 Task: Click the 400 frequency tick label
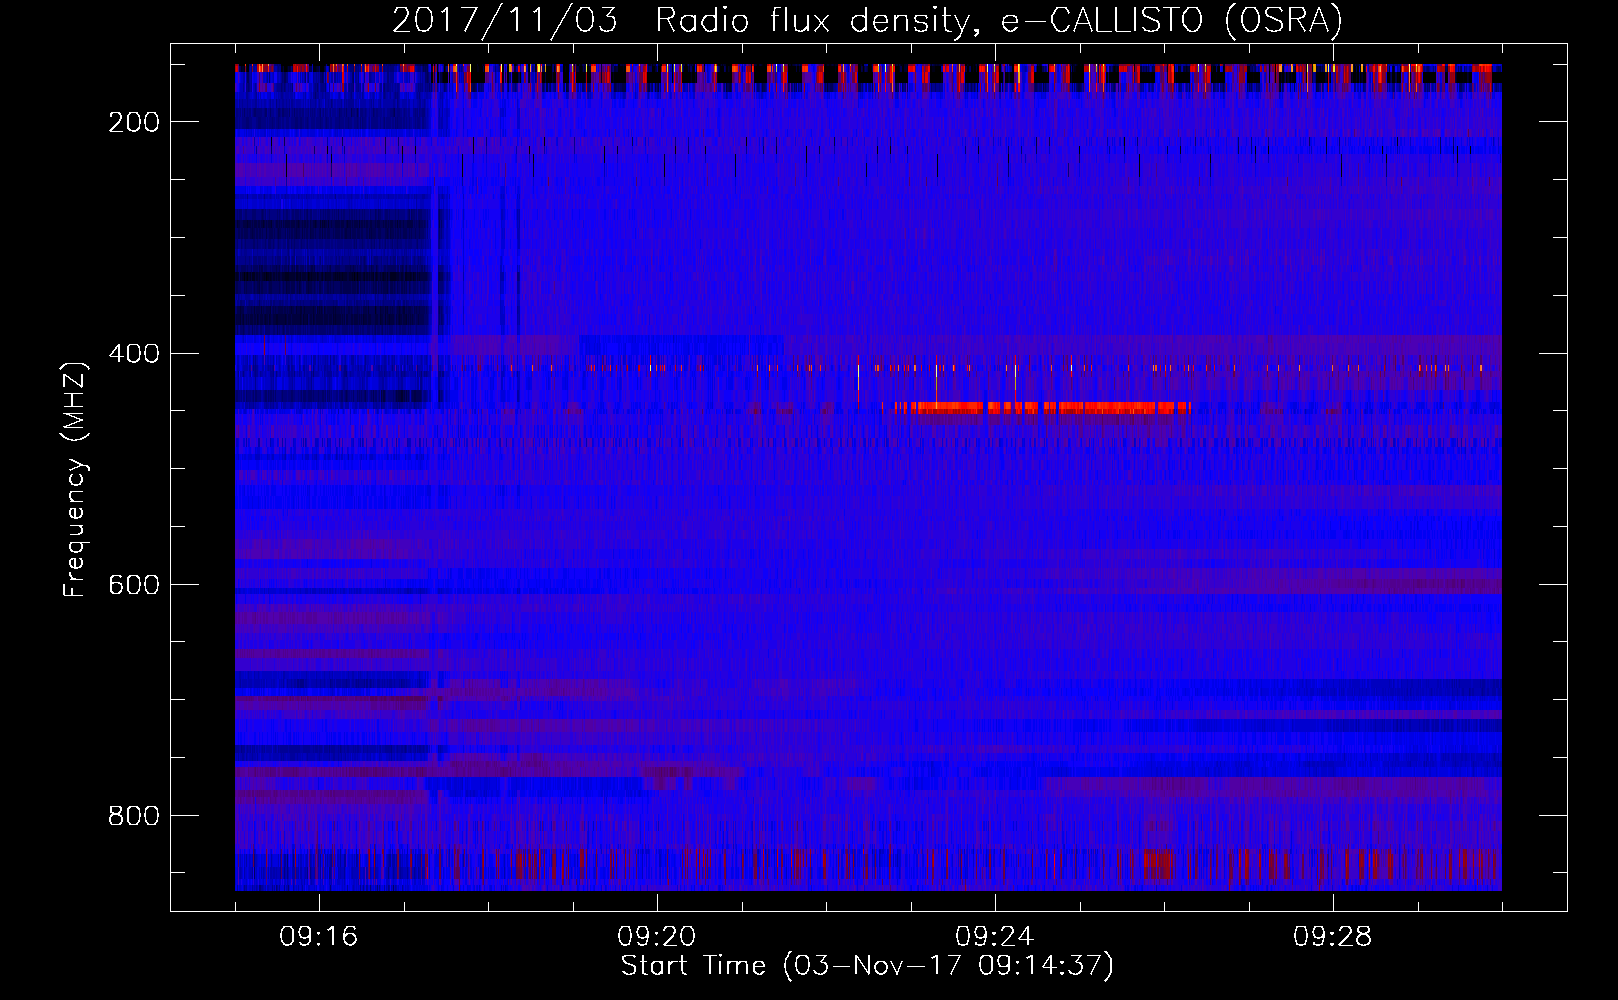point(134,354)
